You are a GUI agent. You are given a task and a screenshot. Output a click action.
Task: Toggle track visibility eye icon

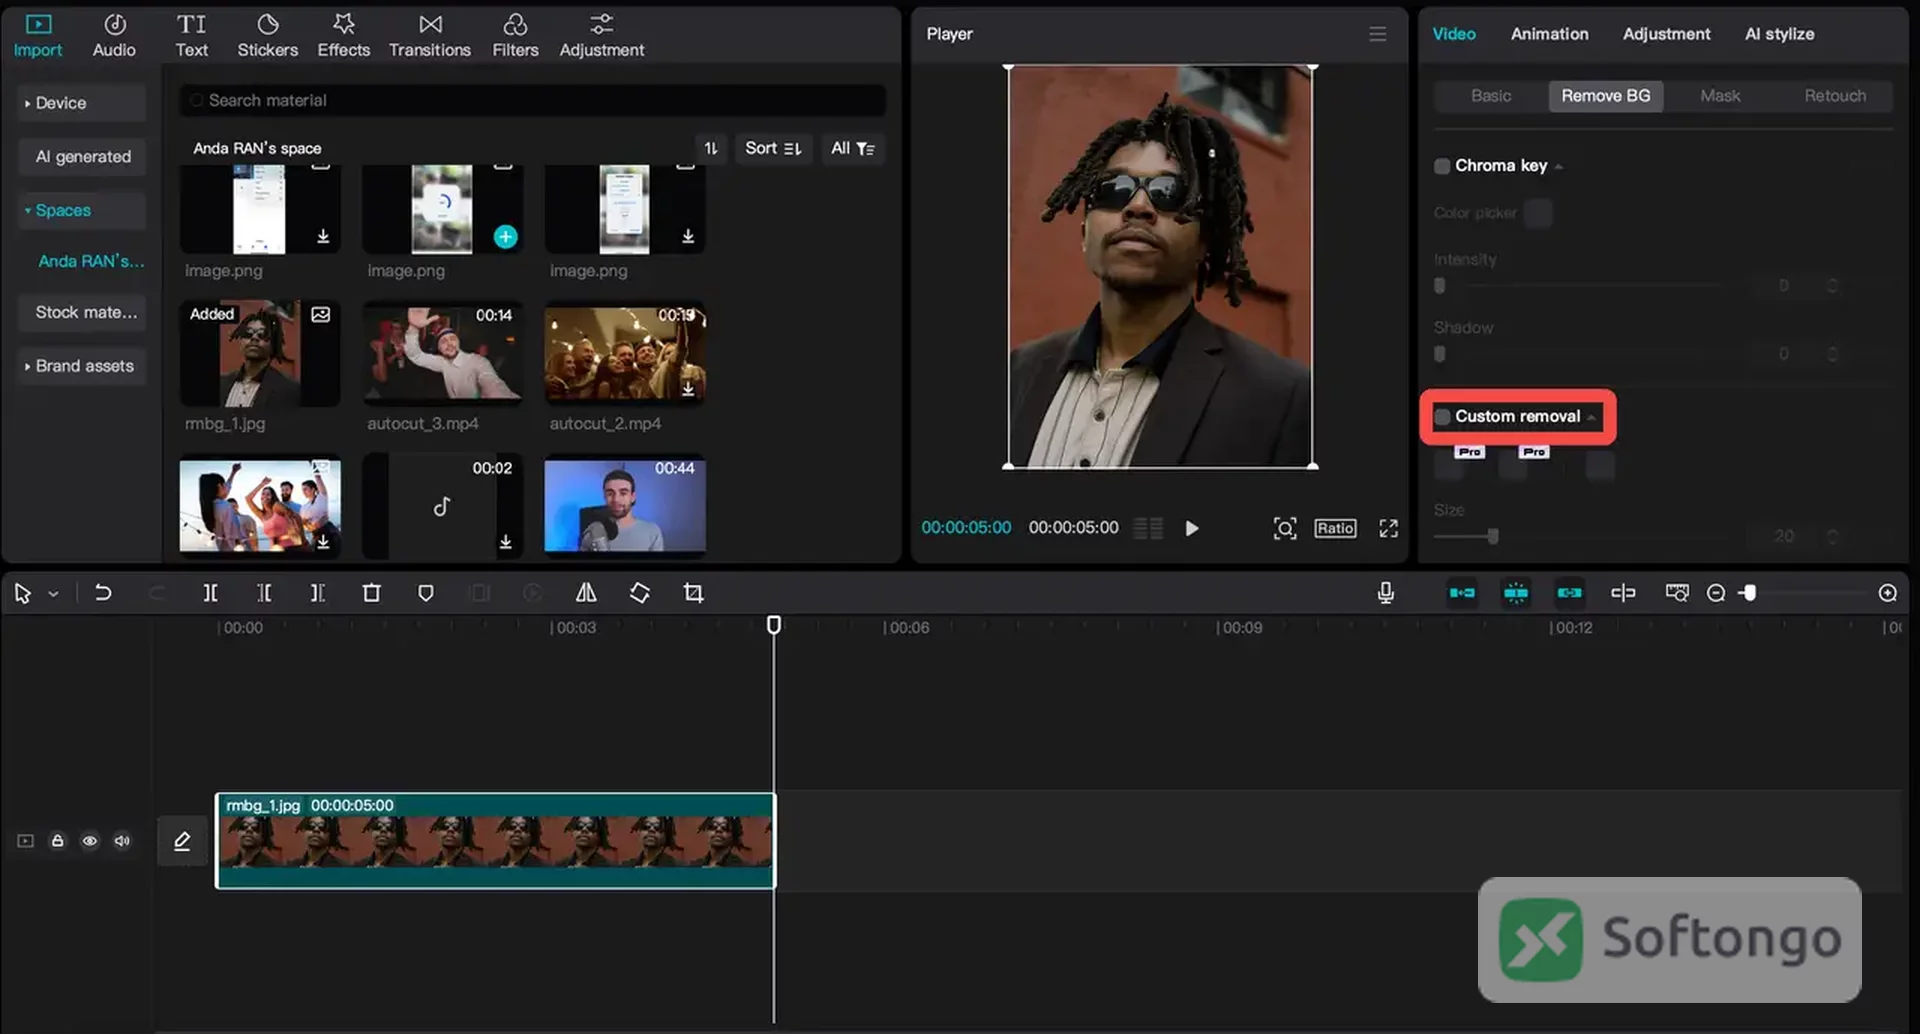pyautogui.click(x=90, y=841)
